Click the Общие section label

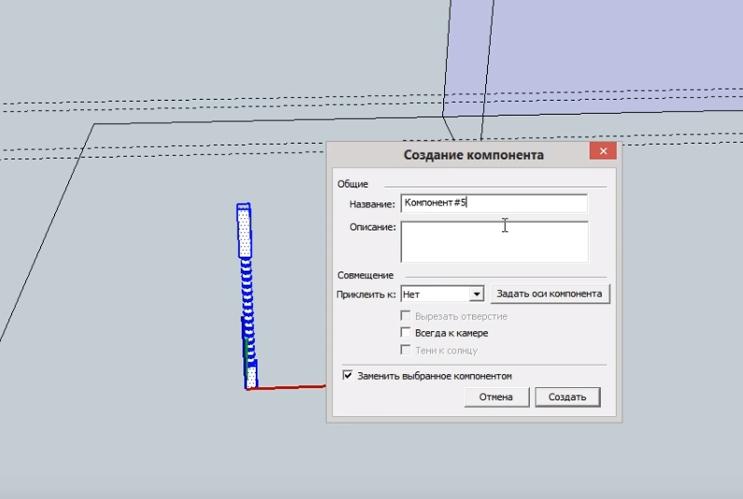353,184
